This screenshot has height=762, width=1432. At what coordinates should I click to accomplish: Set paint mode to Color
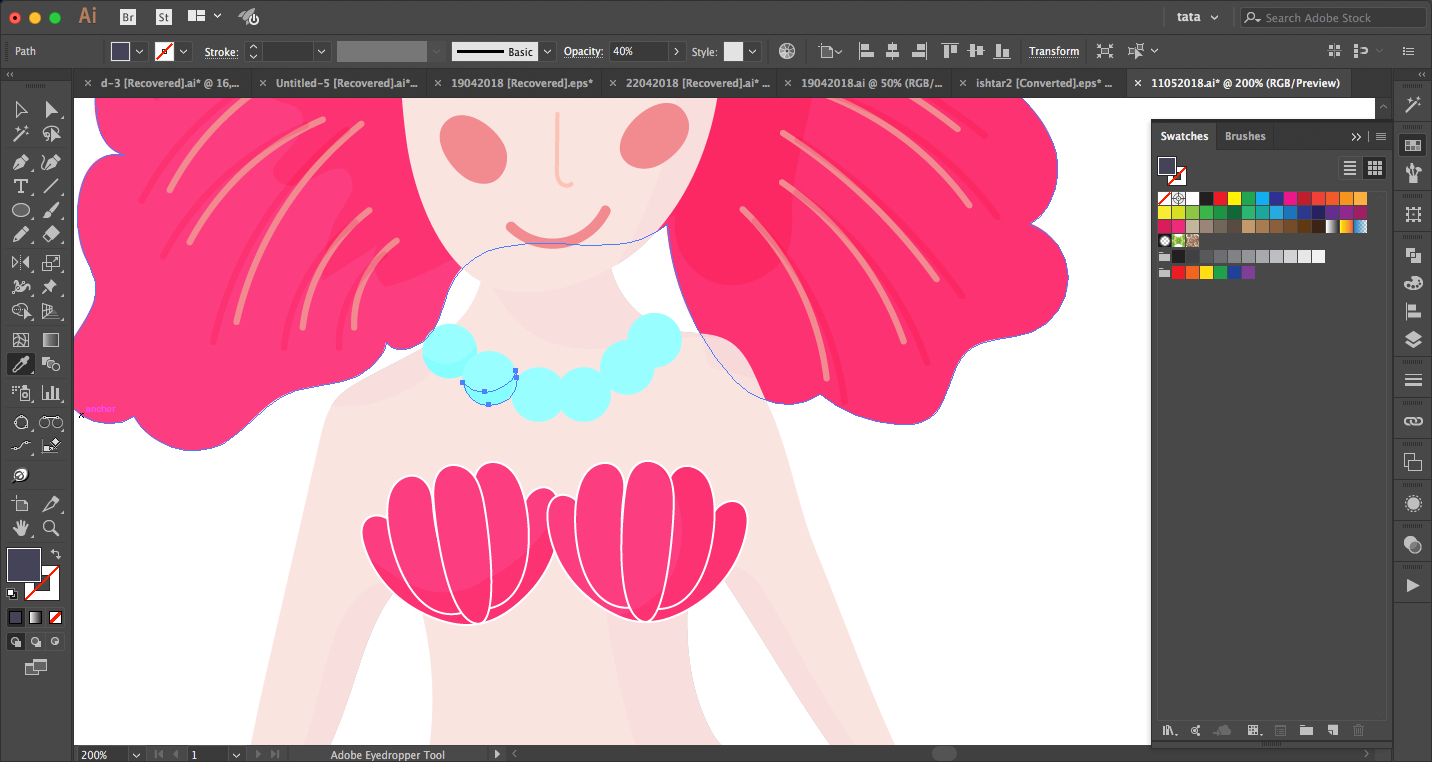pos(15,618)
